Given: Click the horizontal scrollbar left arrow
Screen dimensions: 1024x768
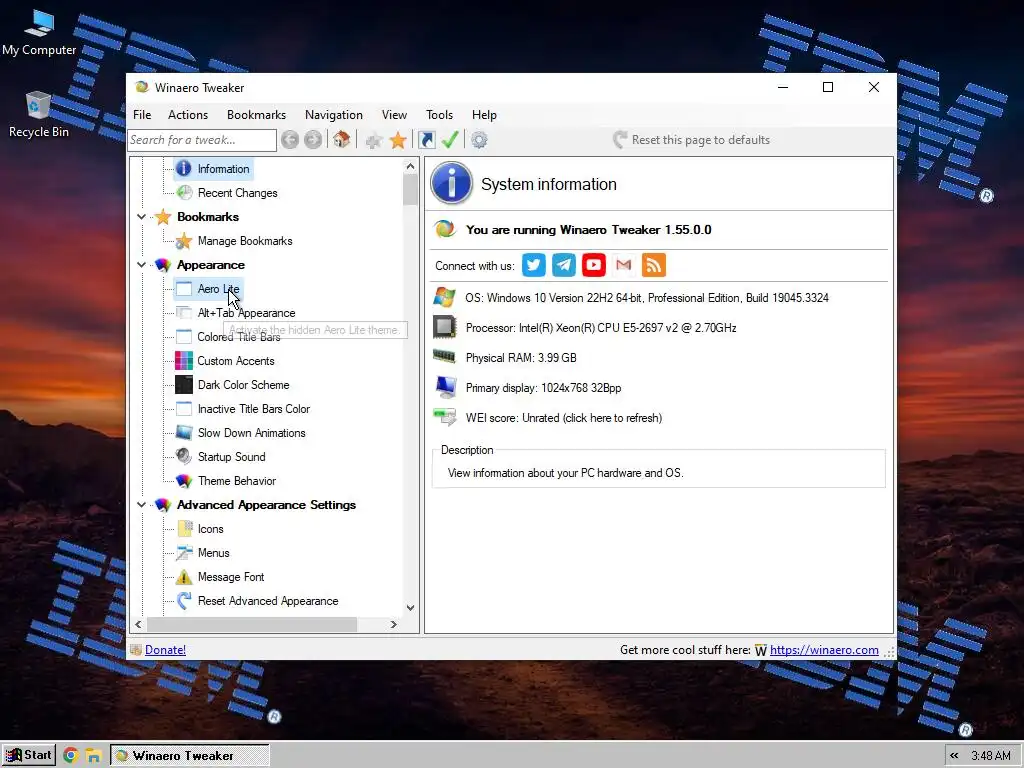Looking at the screenshot, I should click(x=138, y=624).
